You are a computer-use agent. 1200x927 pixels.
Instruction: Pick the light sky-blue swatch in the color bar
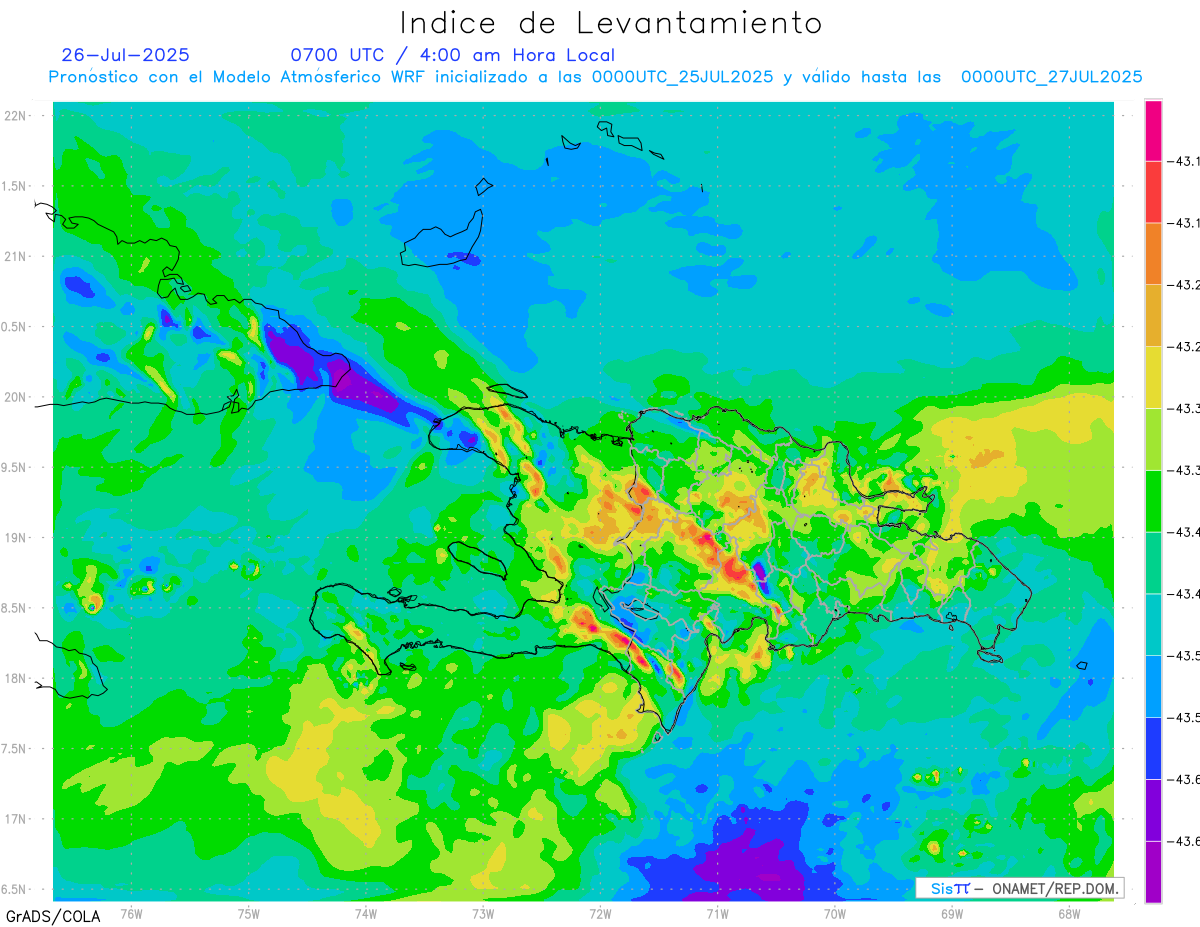[x=1153, y=686]
